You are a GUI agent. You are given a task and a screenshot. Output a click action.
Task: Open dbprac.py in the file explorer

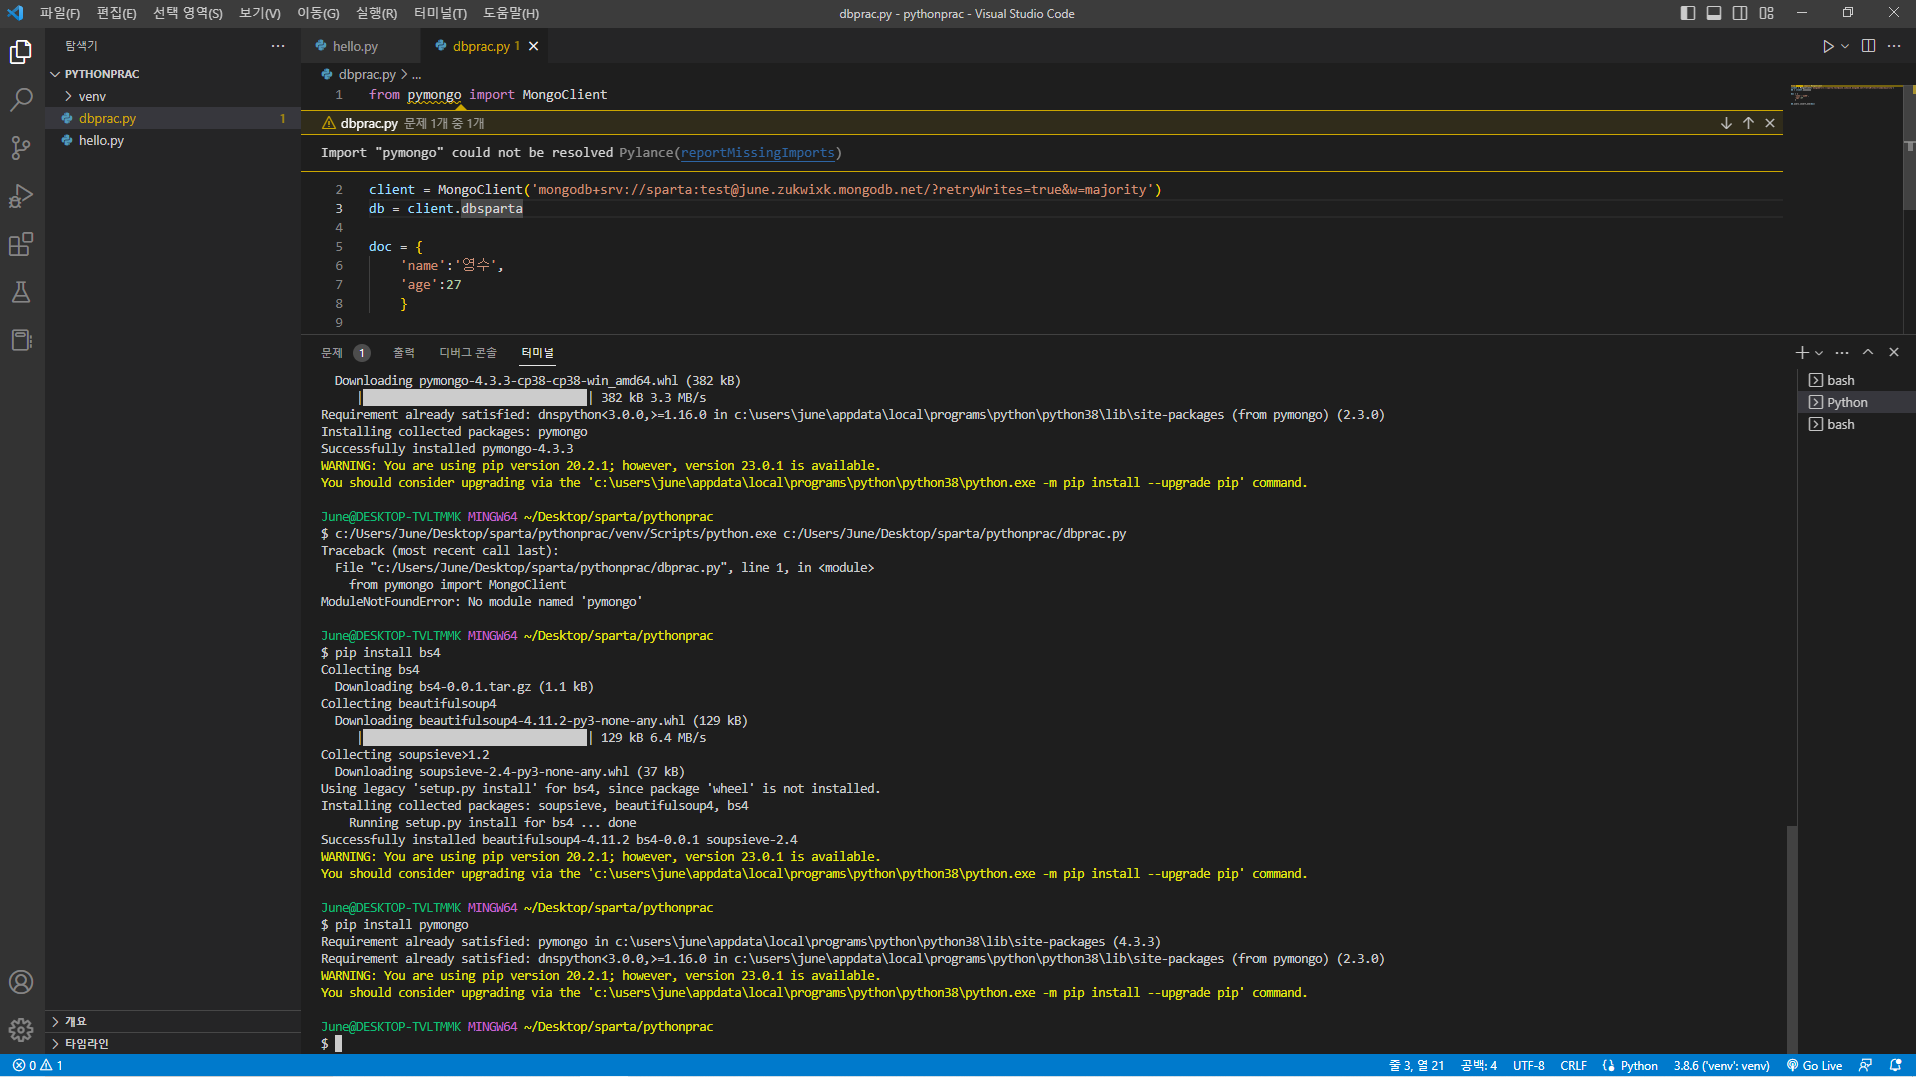(172, 118)
